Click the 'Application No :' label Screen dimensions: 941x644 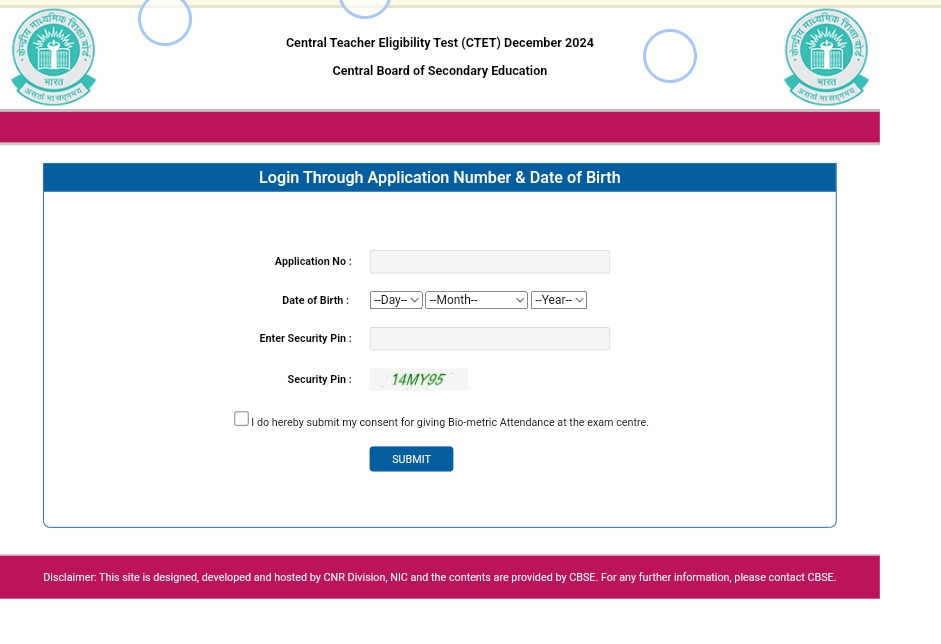[313, 262]
